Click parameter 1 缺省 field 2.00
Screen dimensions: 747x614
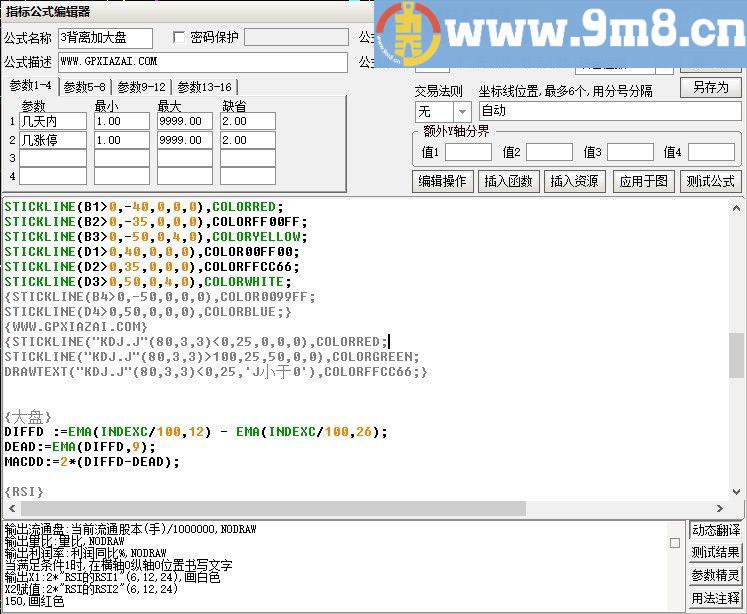coord(248,121)
